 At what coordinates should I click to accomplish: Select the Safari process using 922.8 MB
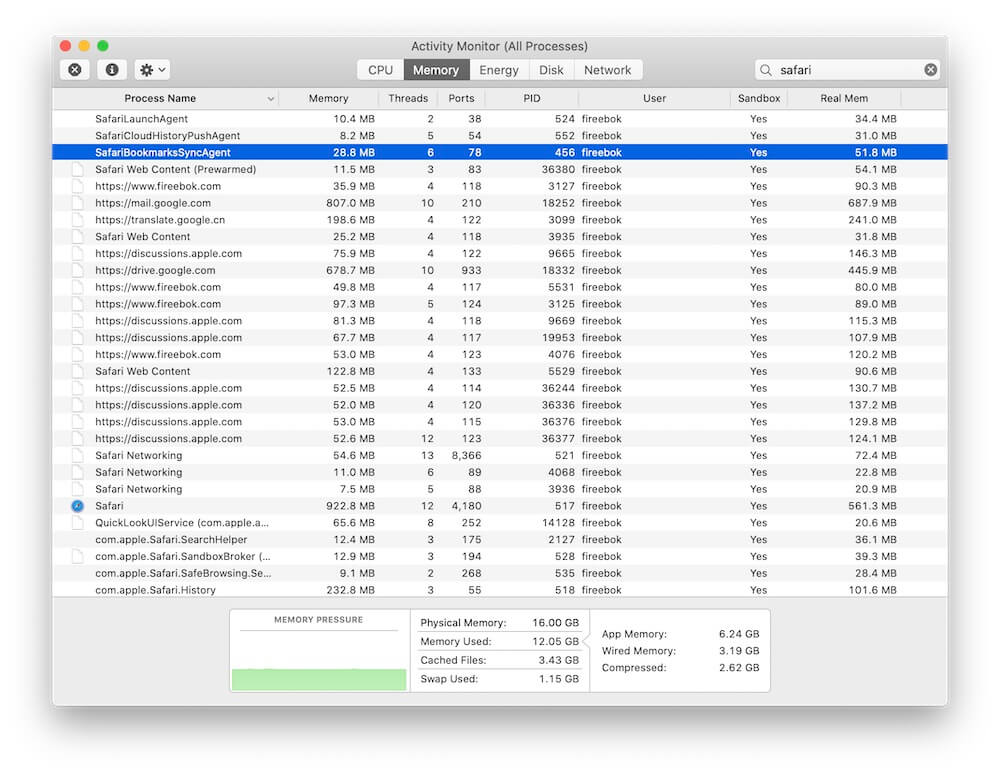500,506
